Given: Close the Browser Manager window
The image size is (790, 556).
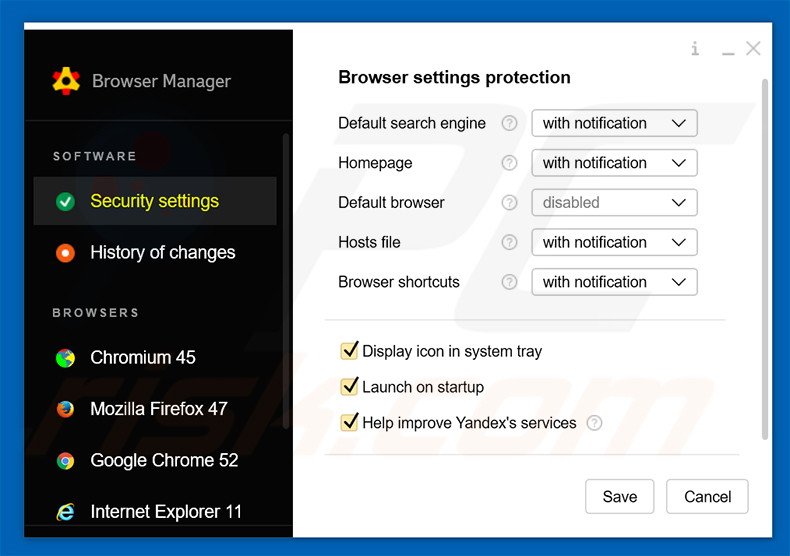Looking at the screenshot, I should [x=753, y=48].
